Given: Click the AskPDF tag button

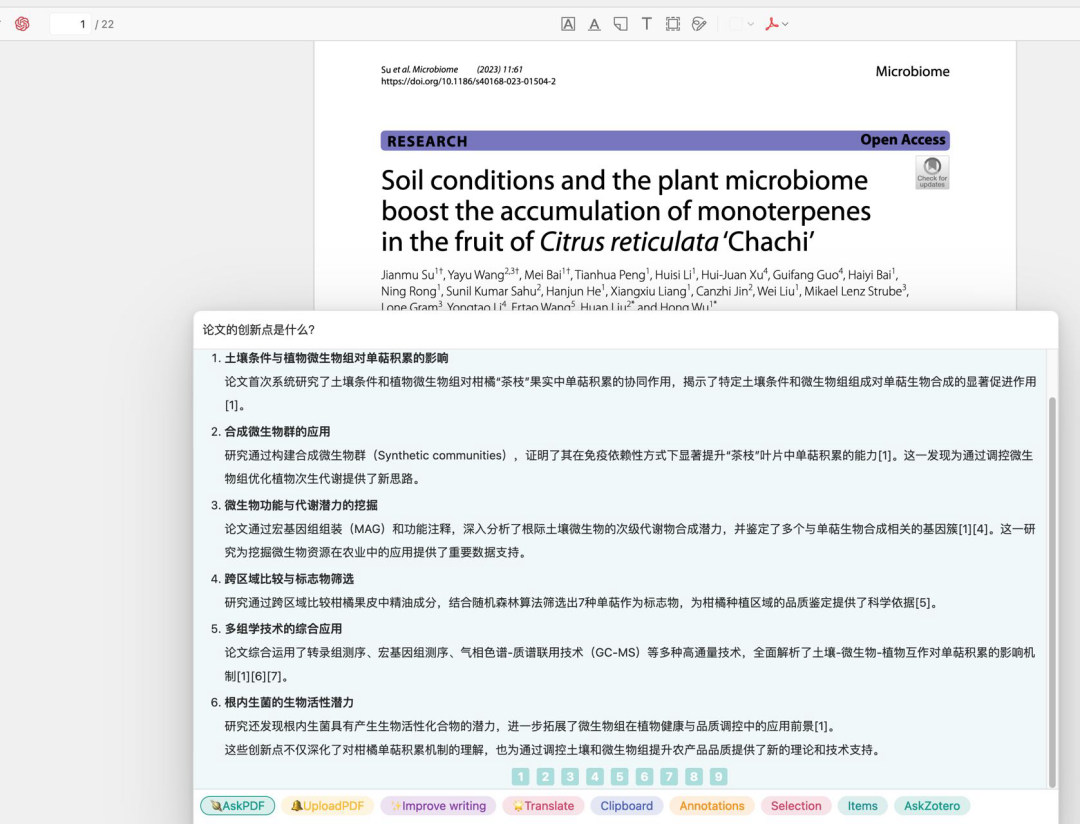Looking at the screenshot, I should [238, 805].
